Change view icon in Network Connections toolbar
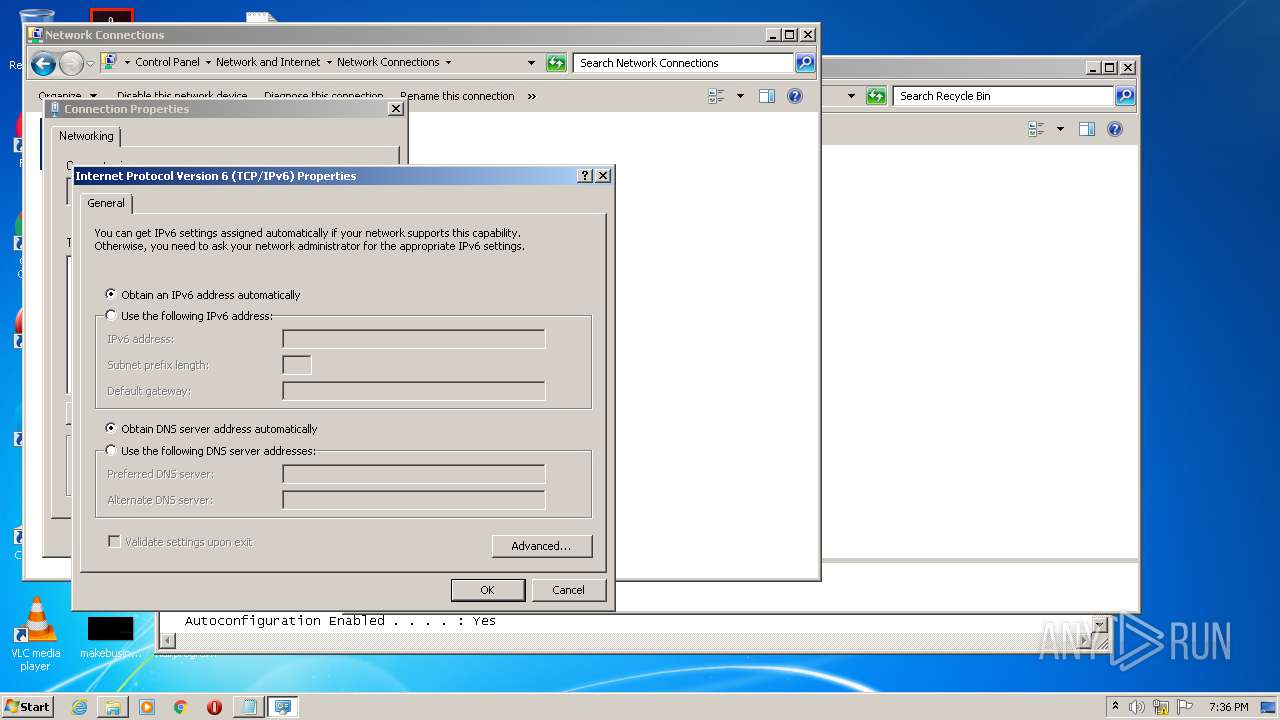Viewport: 1280px width, 720px height. point(716,96)
